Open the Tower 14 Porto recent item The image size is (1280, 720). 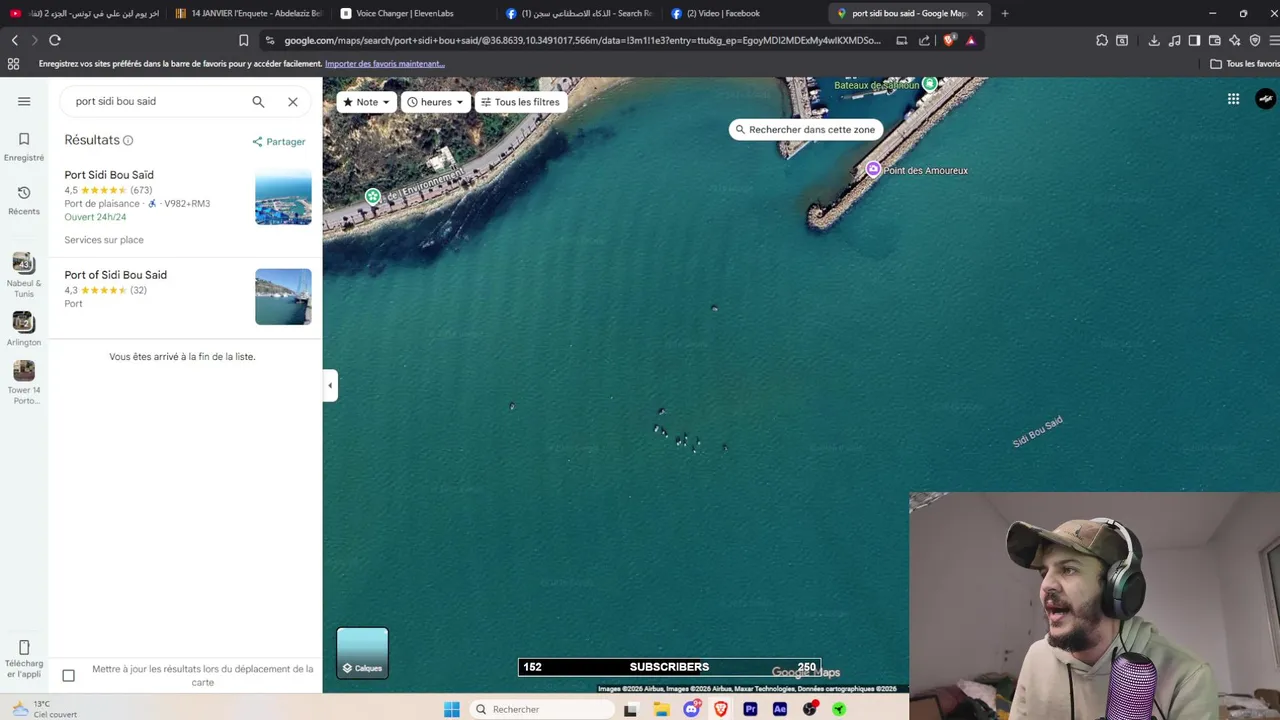tap(24, 383)
